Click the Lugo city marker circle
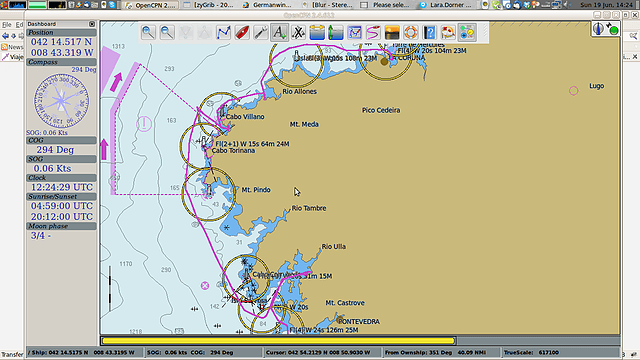The image size is (640, 360). [x=573, y=91]
